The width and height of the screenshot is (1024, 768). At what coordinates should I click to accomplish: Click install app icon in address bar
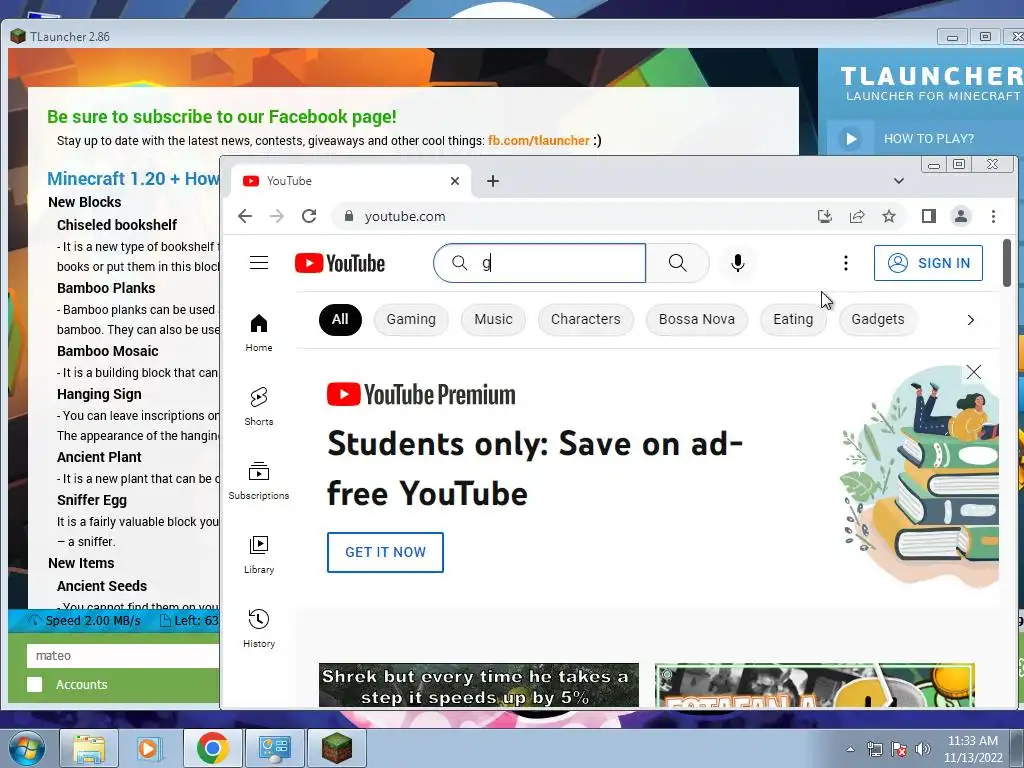tap(825, 216)
